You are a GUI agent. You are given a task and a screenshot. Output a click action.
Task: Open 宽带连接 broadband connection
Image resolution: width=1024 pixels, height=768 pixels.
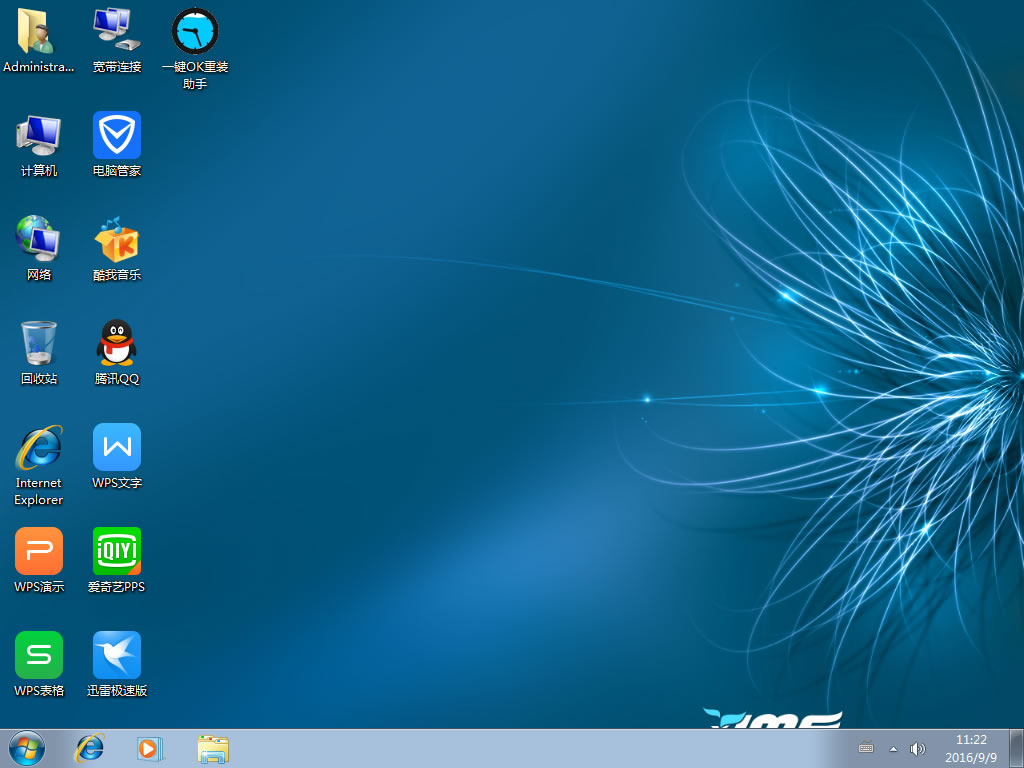coord(116,30)
